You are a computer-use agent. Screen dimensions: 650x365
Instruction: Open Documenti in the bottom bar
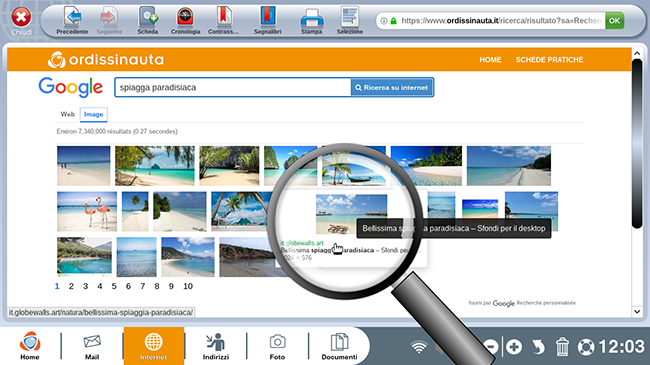[x=339, y=346]
